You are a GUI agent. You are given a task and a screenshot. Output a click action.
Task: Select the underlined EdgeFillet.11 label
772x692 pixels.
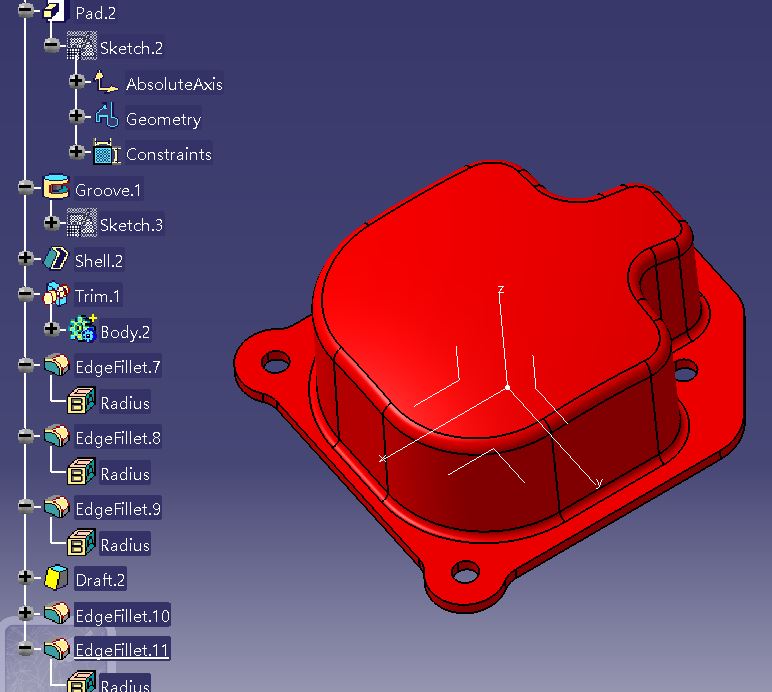pos(122,651)
